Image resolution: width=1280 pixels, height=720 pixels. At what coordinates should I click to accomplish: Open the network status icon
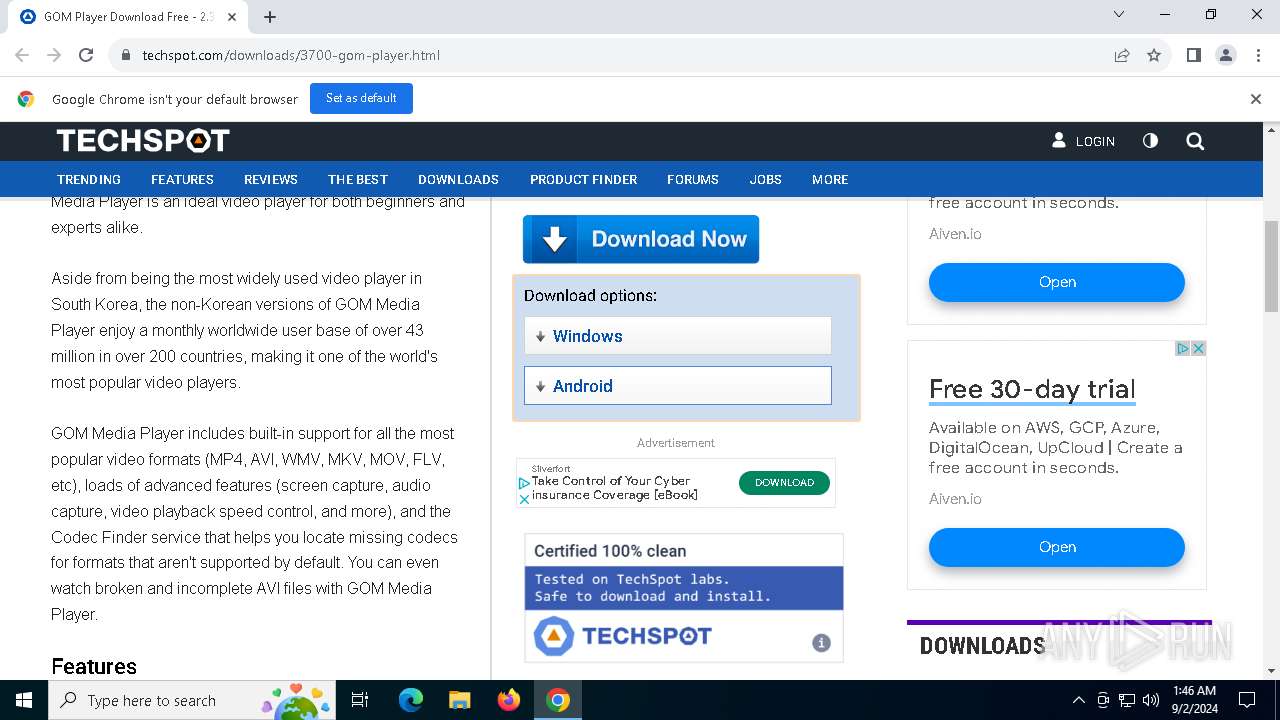[x=1127, y=700]
